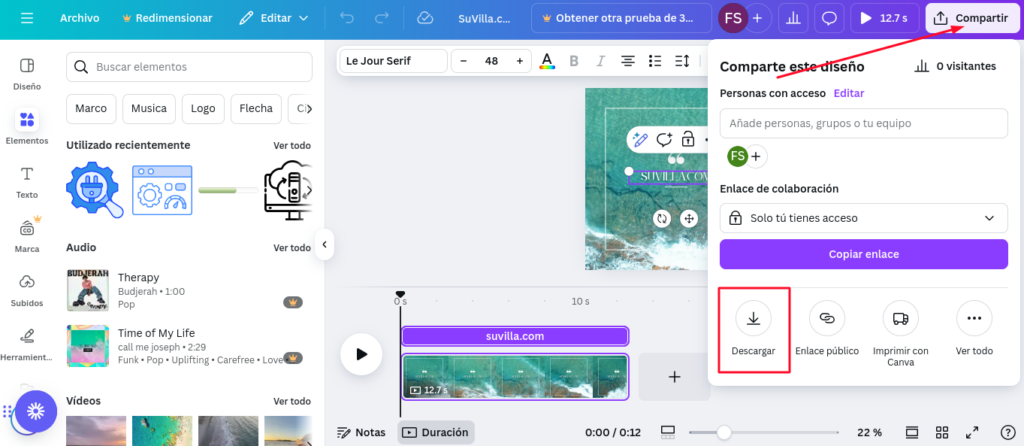Click the lock icon on floating toolbar
The height and width of the screenshot is (446, 1024).
pyautogui.click(x=688, y=139)
